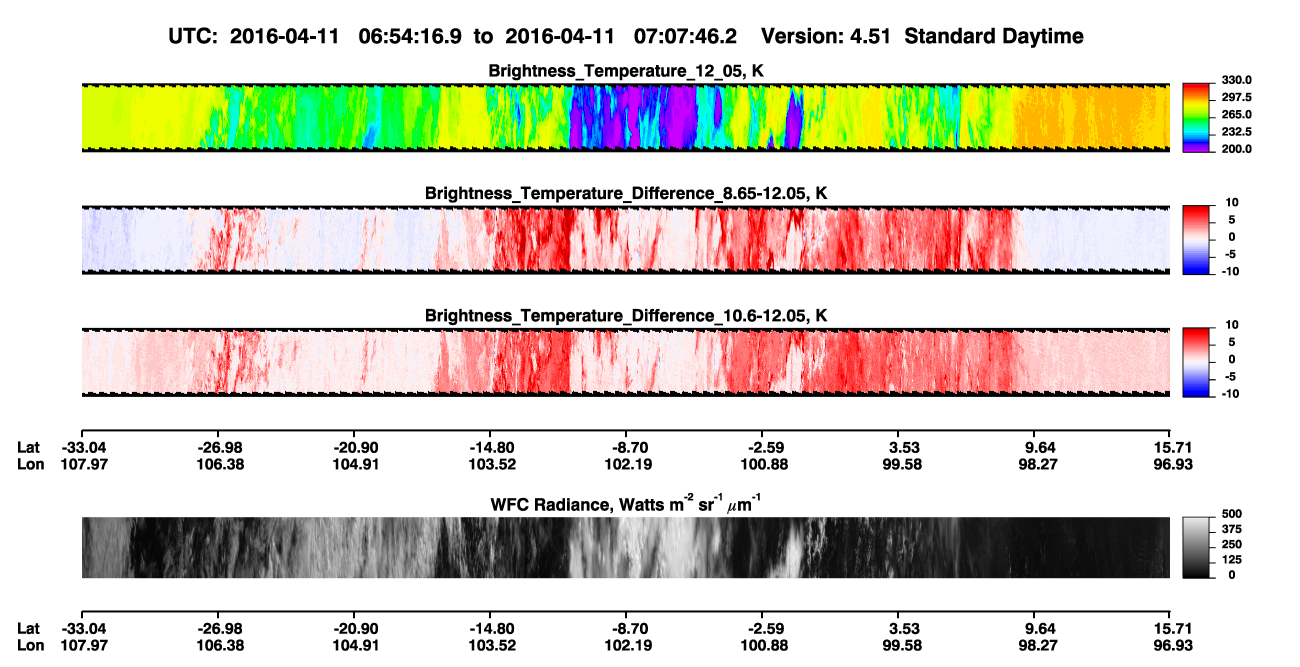1300x667 pixels.
Task: Click the "-10" tick on the 8.65-12.05 color bar
Action: [x=1230, y=271]
